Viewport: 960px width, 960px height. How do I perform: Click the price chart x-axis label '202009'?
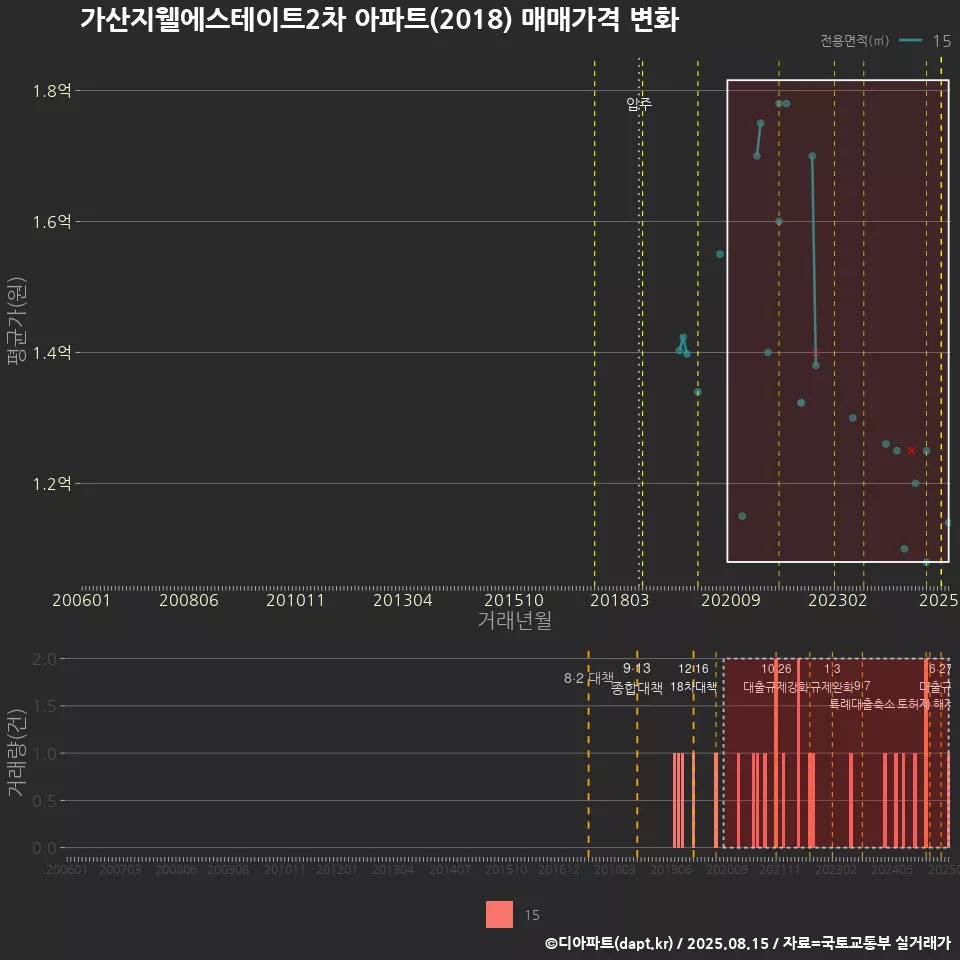tap(730, 600)
